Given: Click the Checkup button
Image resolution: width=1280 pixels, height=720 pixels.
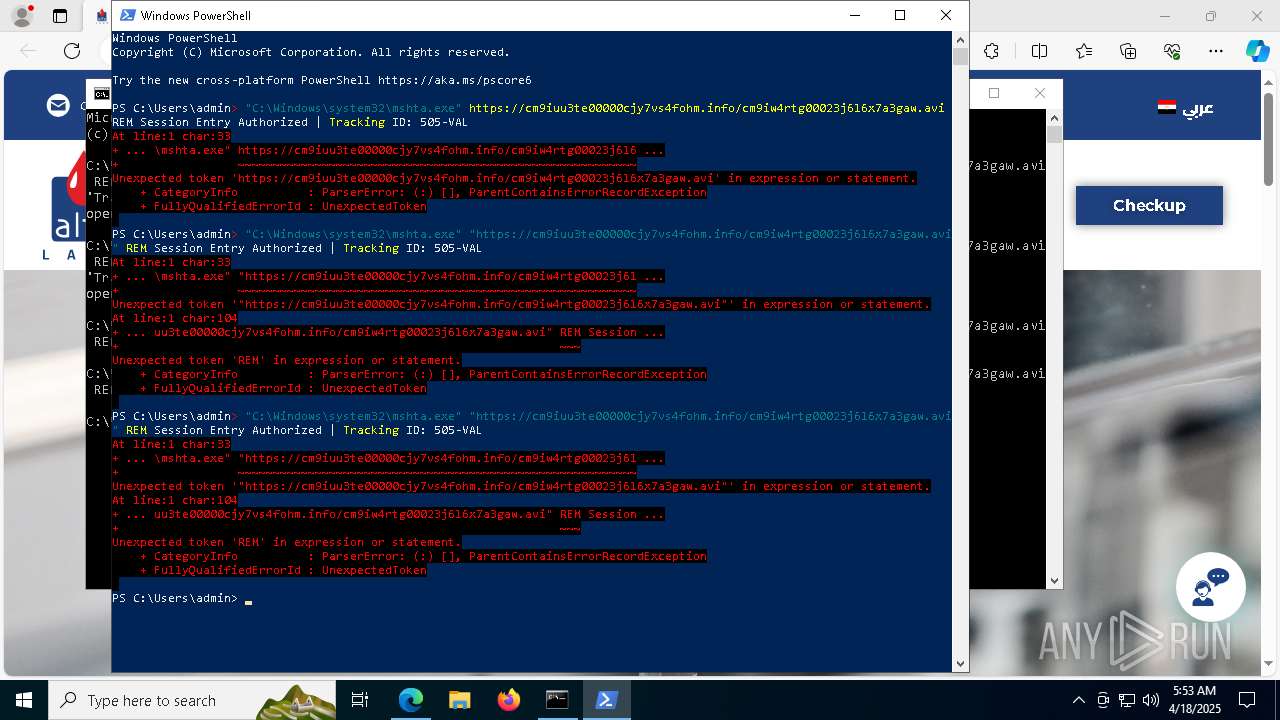Looking at the screenshot, I should point(1149,205).
